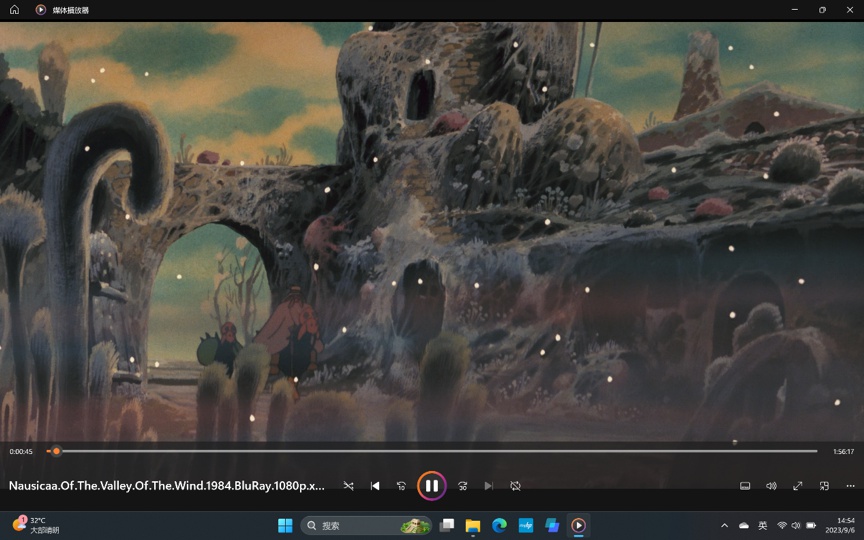The width and height of the screenshot is (864, 540).
Task: Skip back 10 seconds
Action: [x=401, y=485]
